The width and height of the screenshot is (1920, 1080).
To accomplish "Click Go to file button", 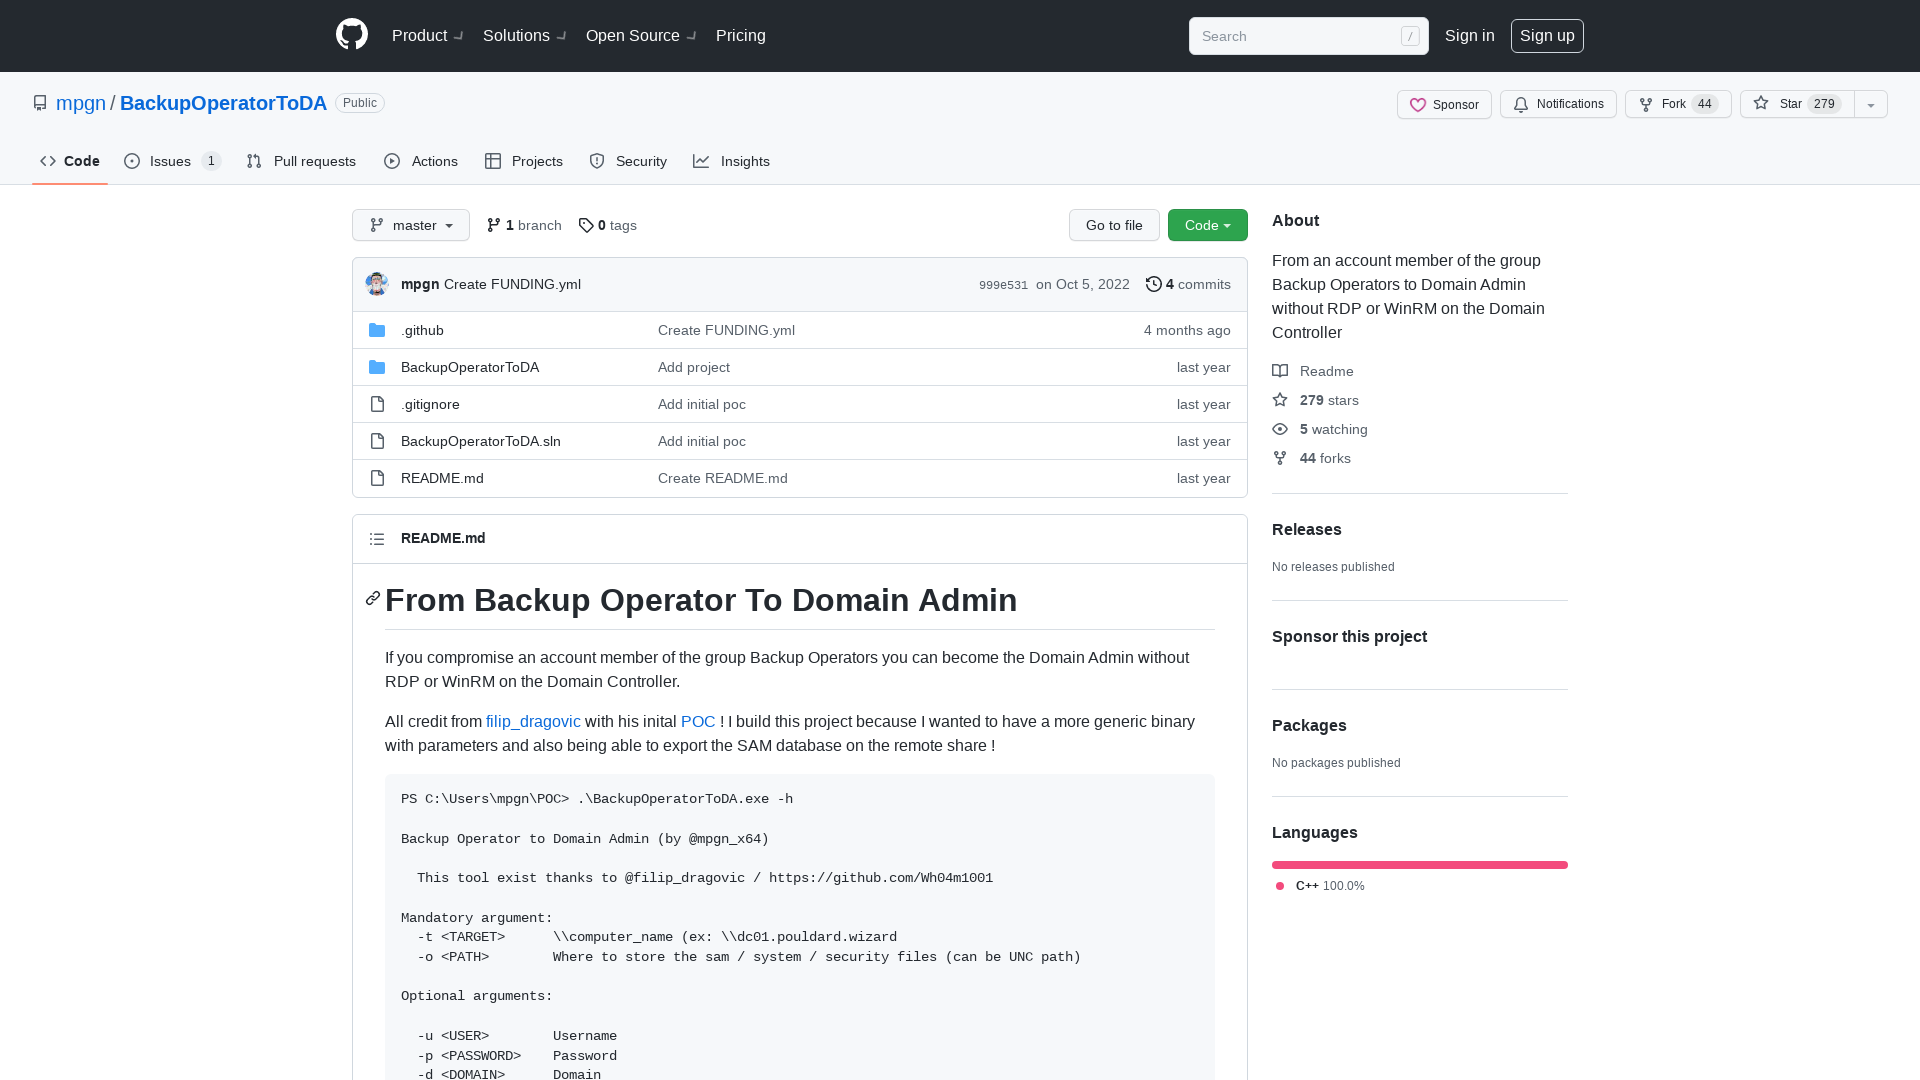I will pos(1114,225).
